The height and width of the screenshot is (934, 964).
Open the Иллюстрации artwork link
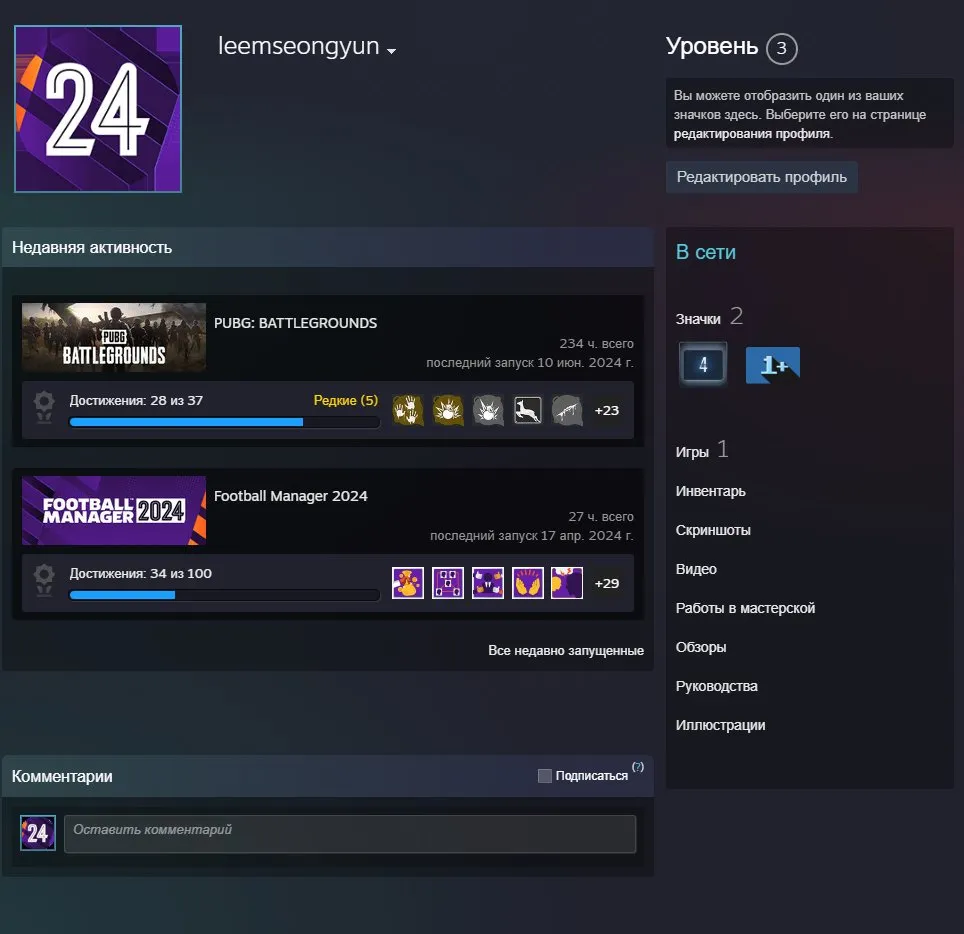[x=721, y=726]
